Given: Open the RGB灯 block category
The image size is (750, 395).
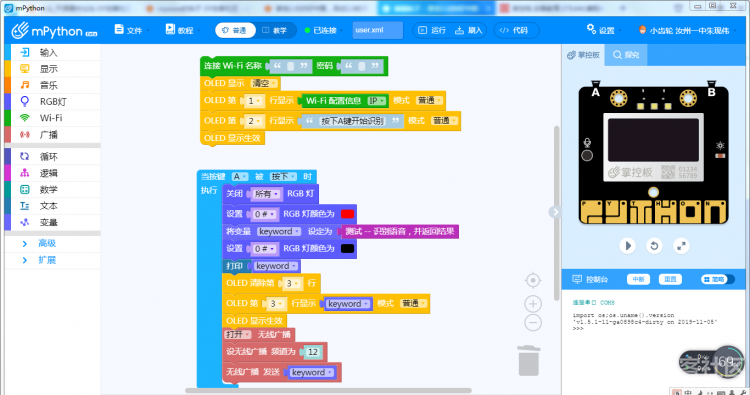Looking at the screenshot, I should pyautogui.click(x=53, y=101).
